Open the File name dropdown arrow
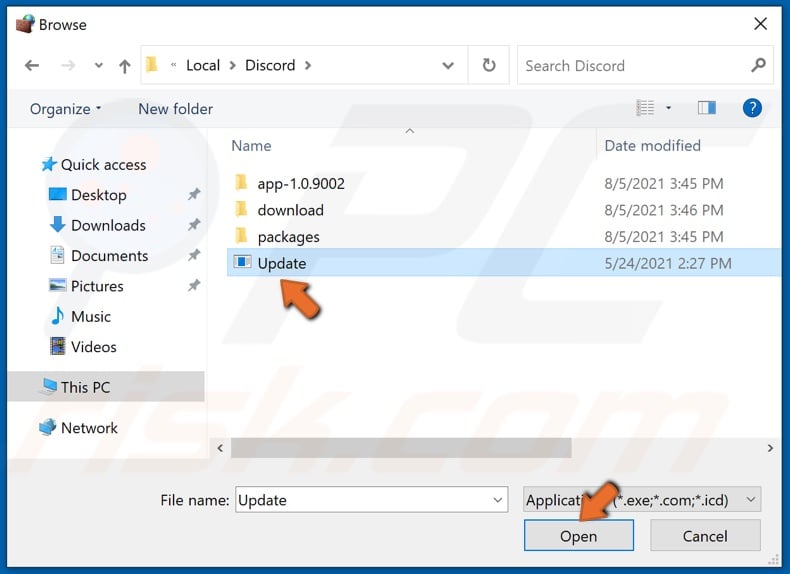This screenshot has width=790, height=574. (x=497, y=500)
